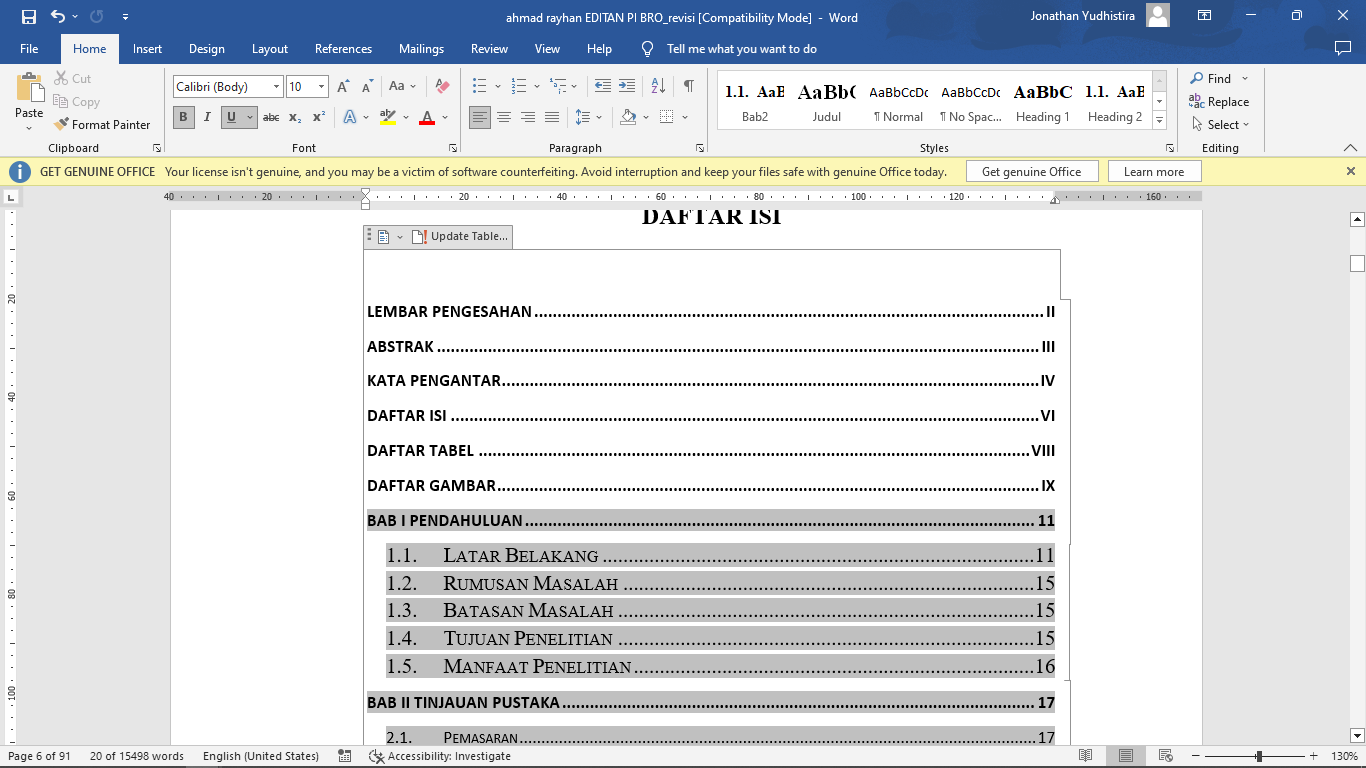Apply subscript formatting

pos(295,117)
